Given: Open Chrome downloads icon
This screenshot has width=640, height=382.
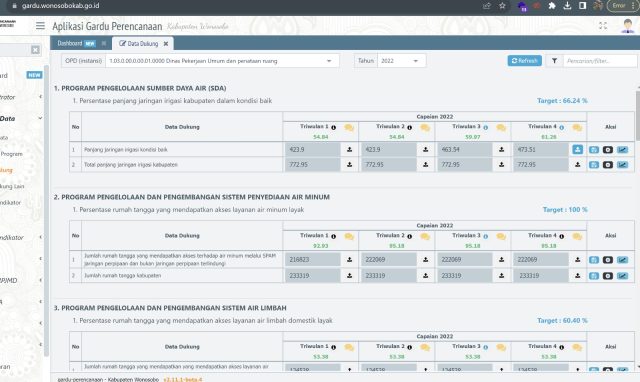Looking at the screenshot, I should [567, 6].
